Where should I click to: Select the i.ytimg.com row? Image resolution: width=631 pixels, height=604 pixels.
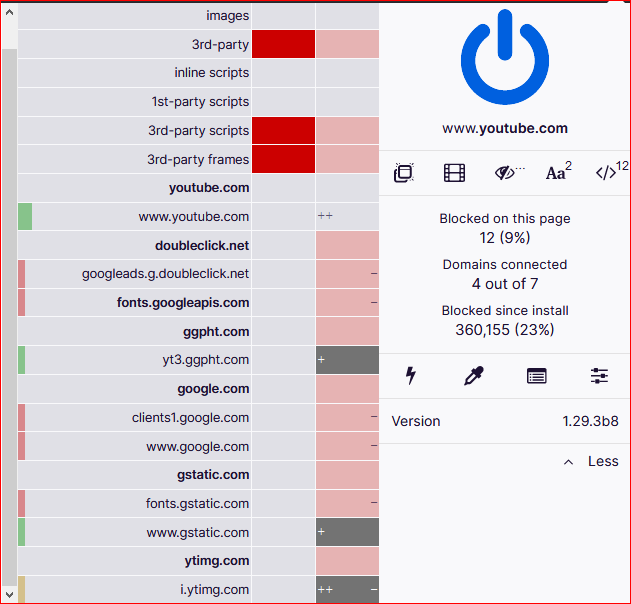coord(134,590)
